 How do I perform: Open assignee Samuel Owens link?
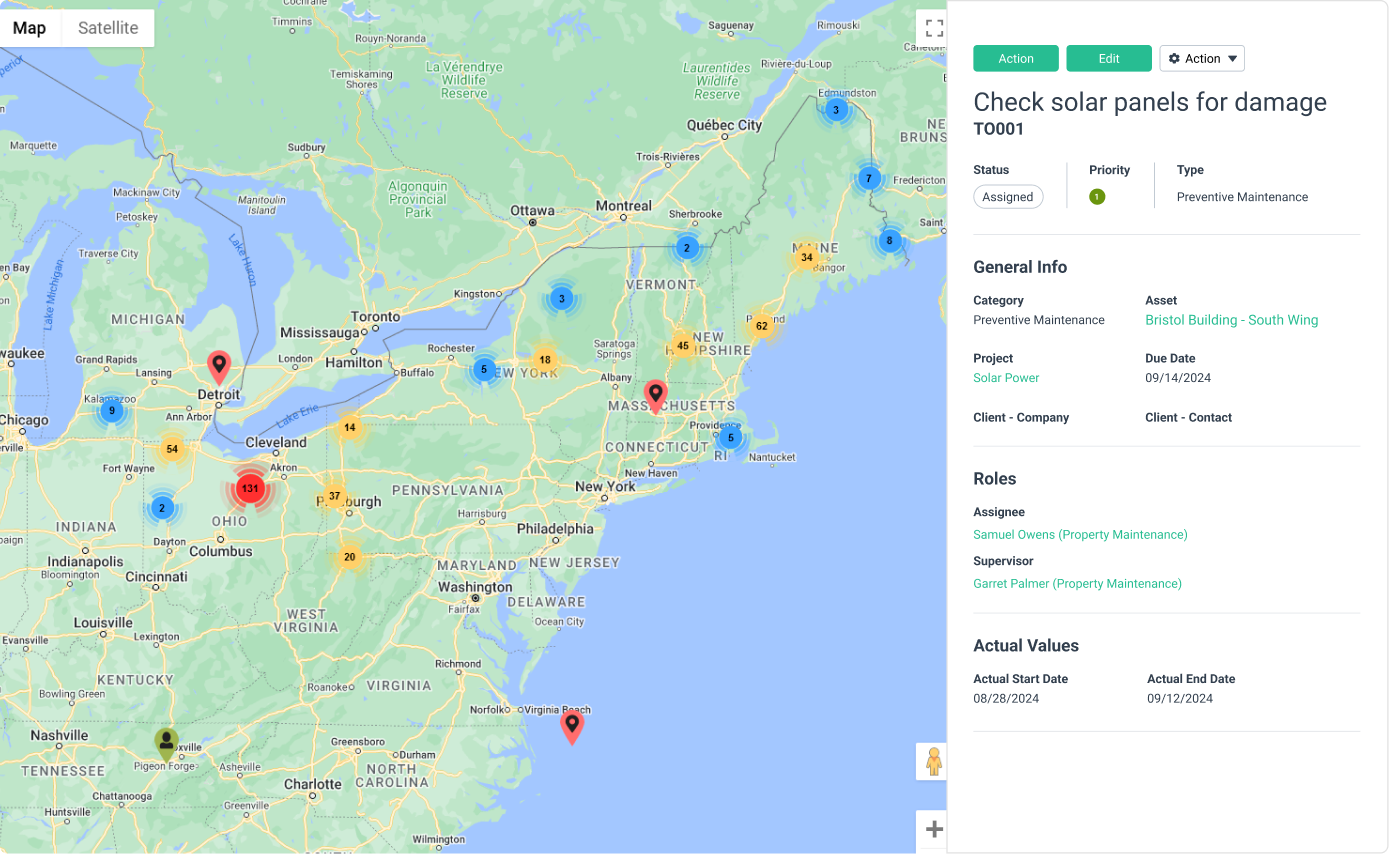tap(1080, 535)
